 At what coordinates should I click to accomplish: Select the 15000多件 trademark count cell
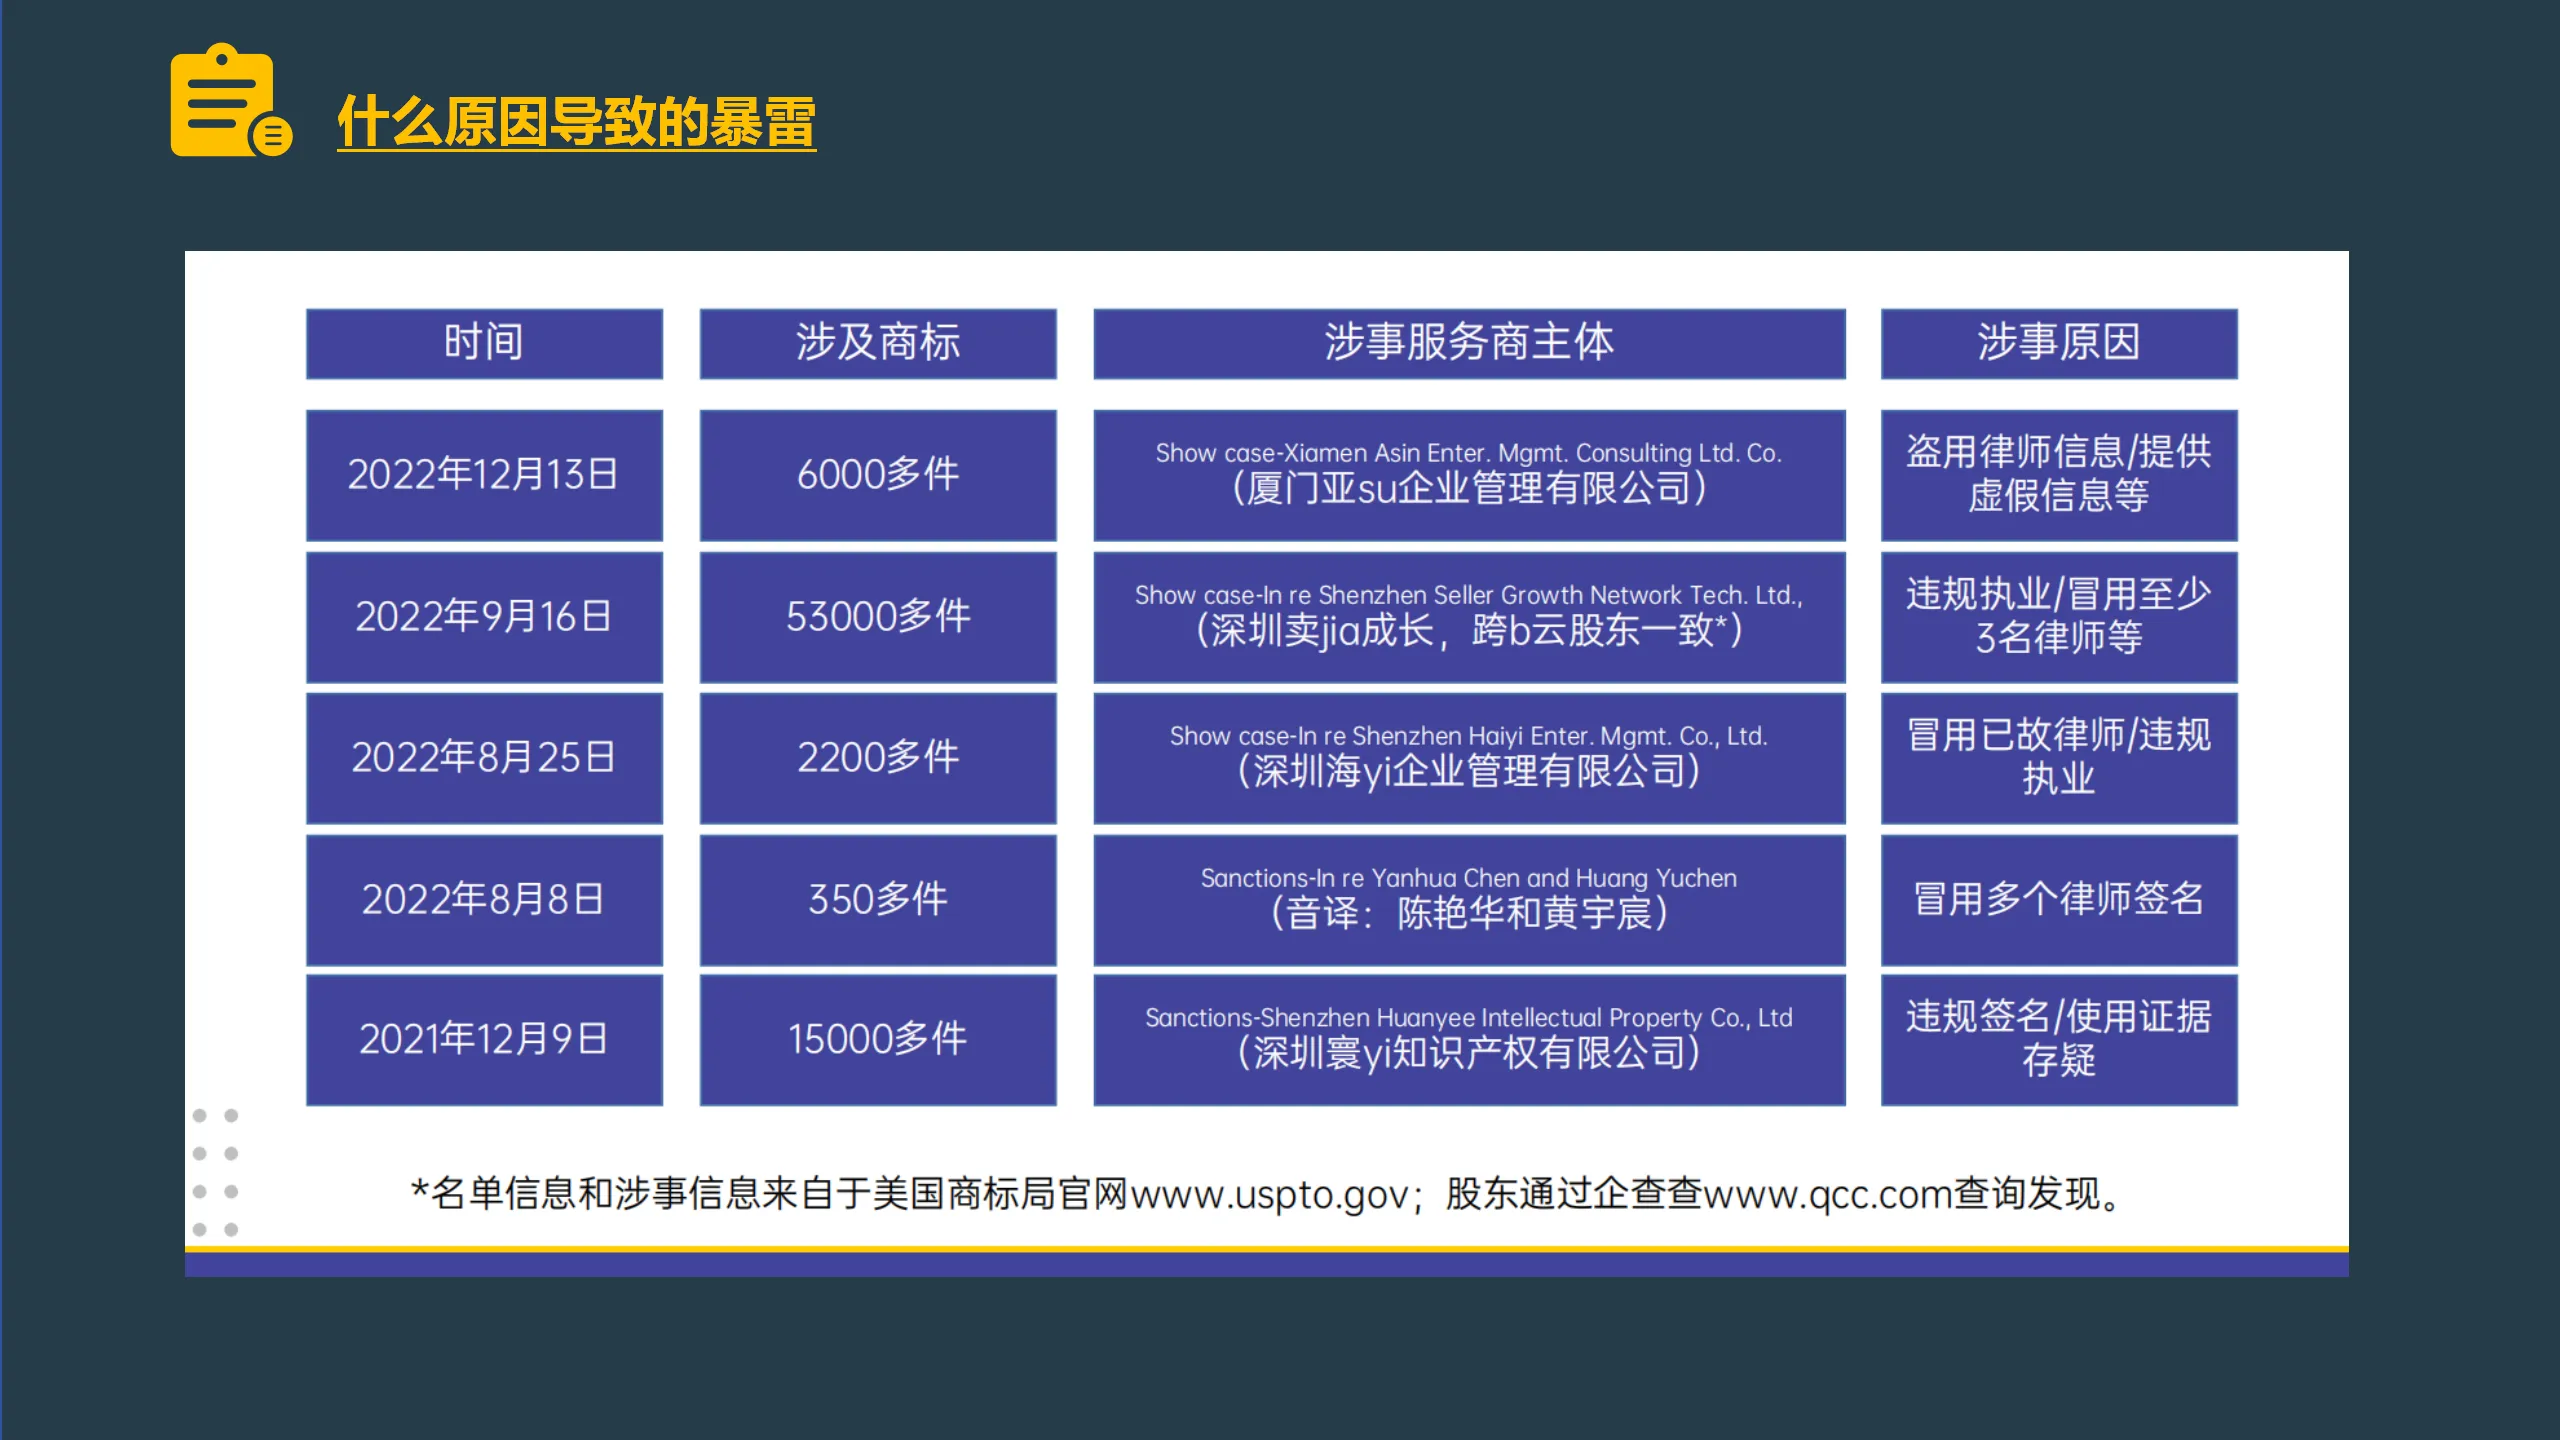tap(877, 1039)
